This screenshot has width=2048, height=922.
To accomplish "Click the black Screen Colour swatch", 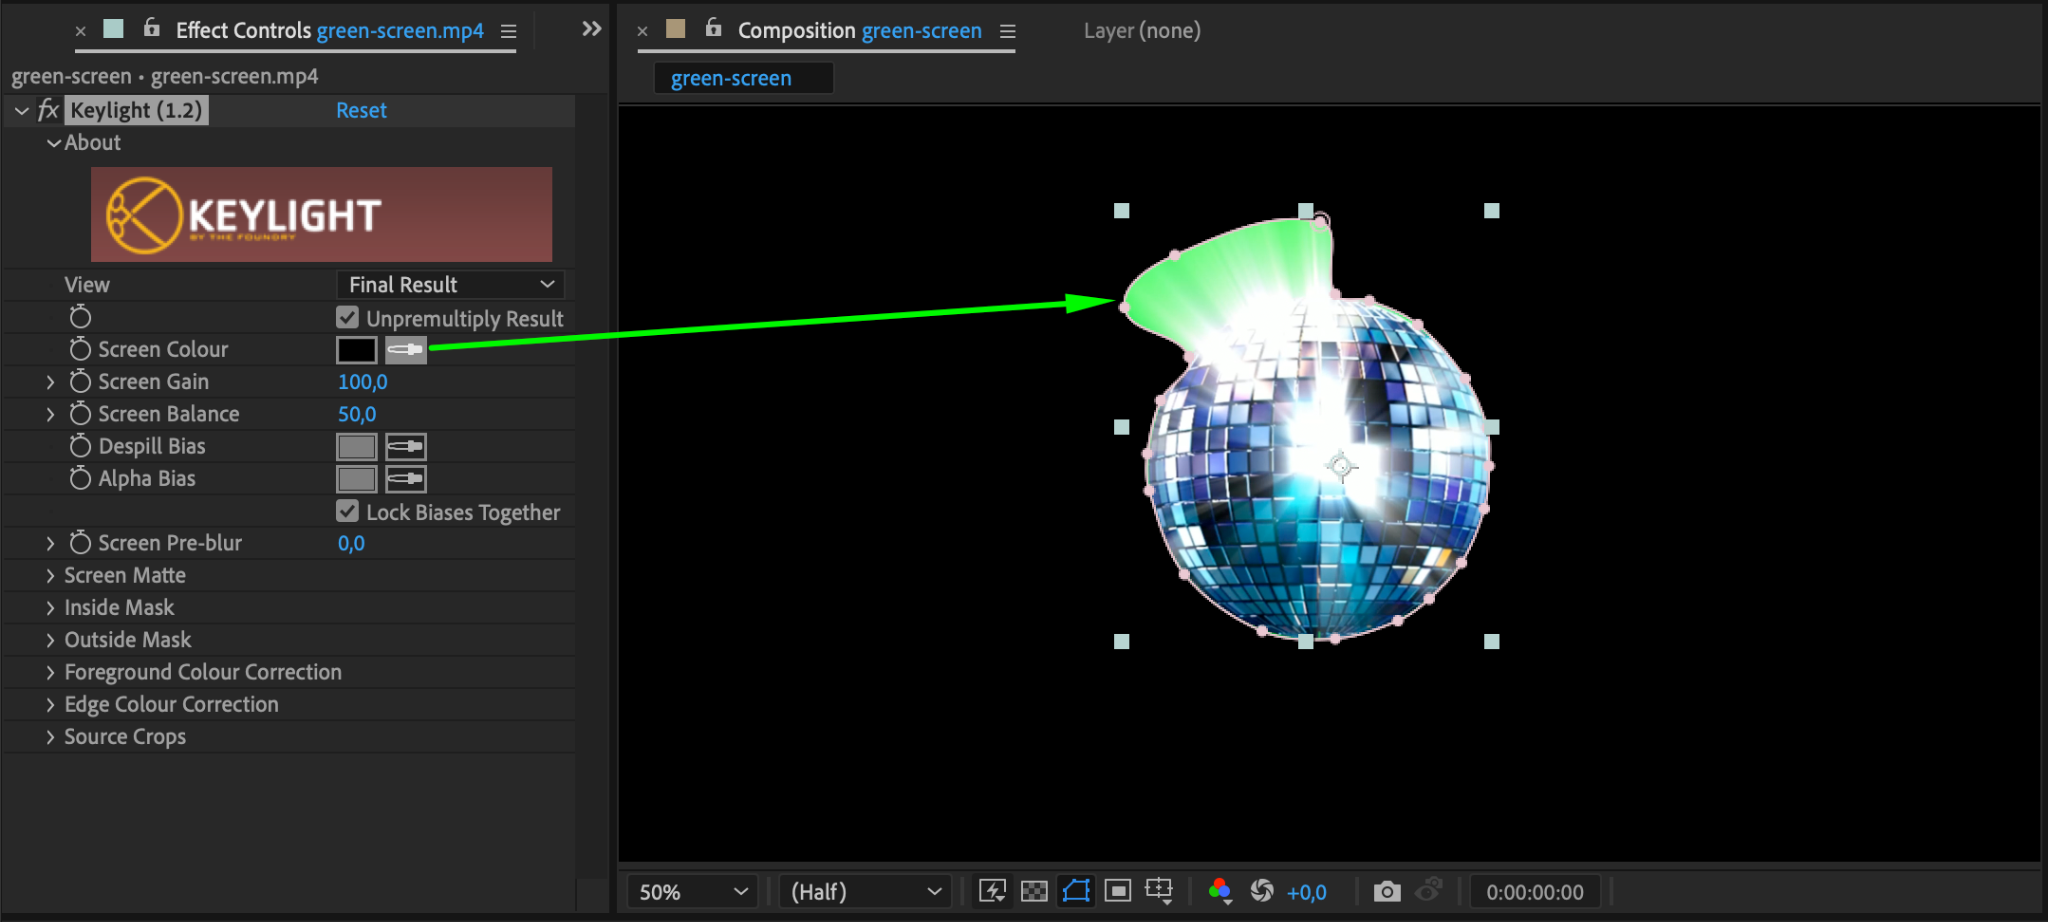I will pos(356,350).
